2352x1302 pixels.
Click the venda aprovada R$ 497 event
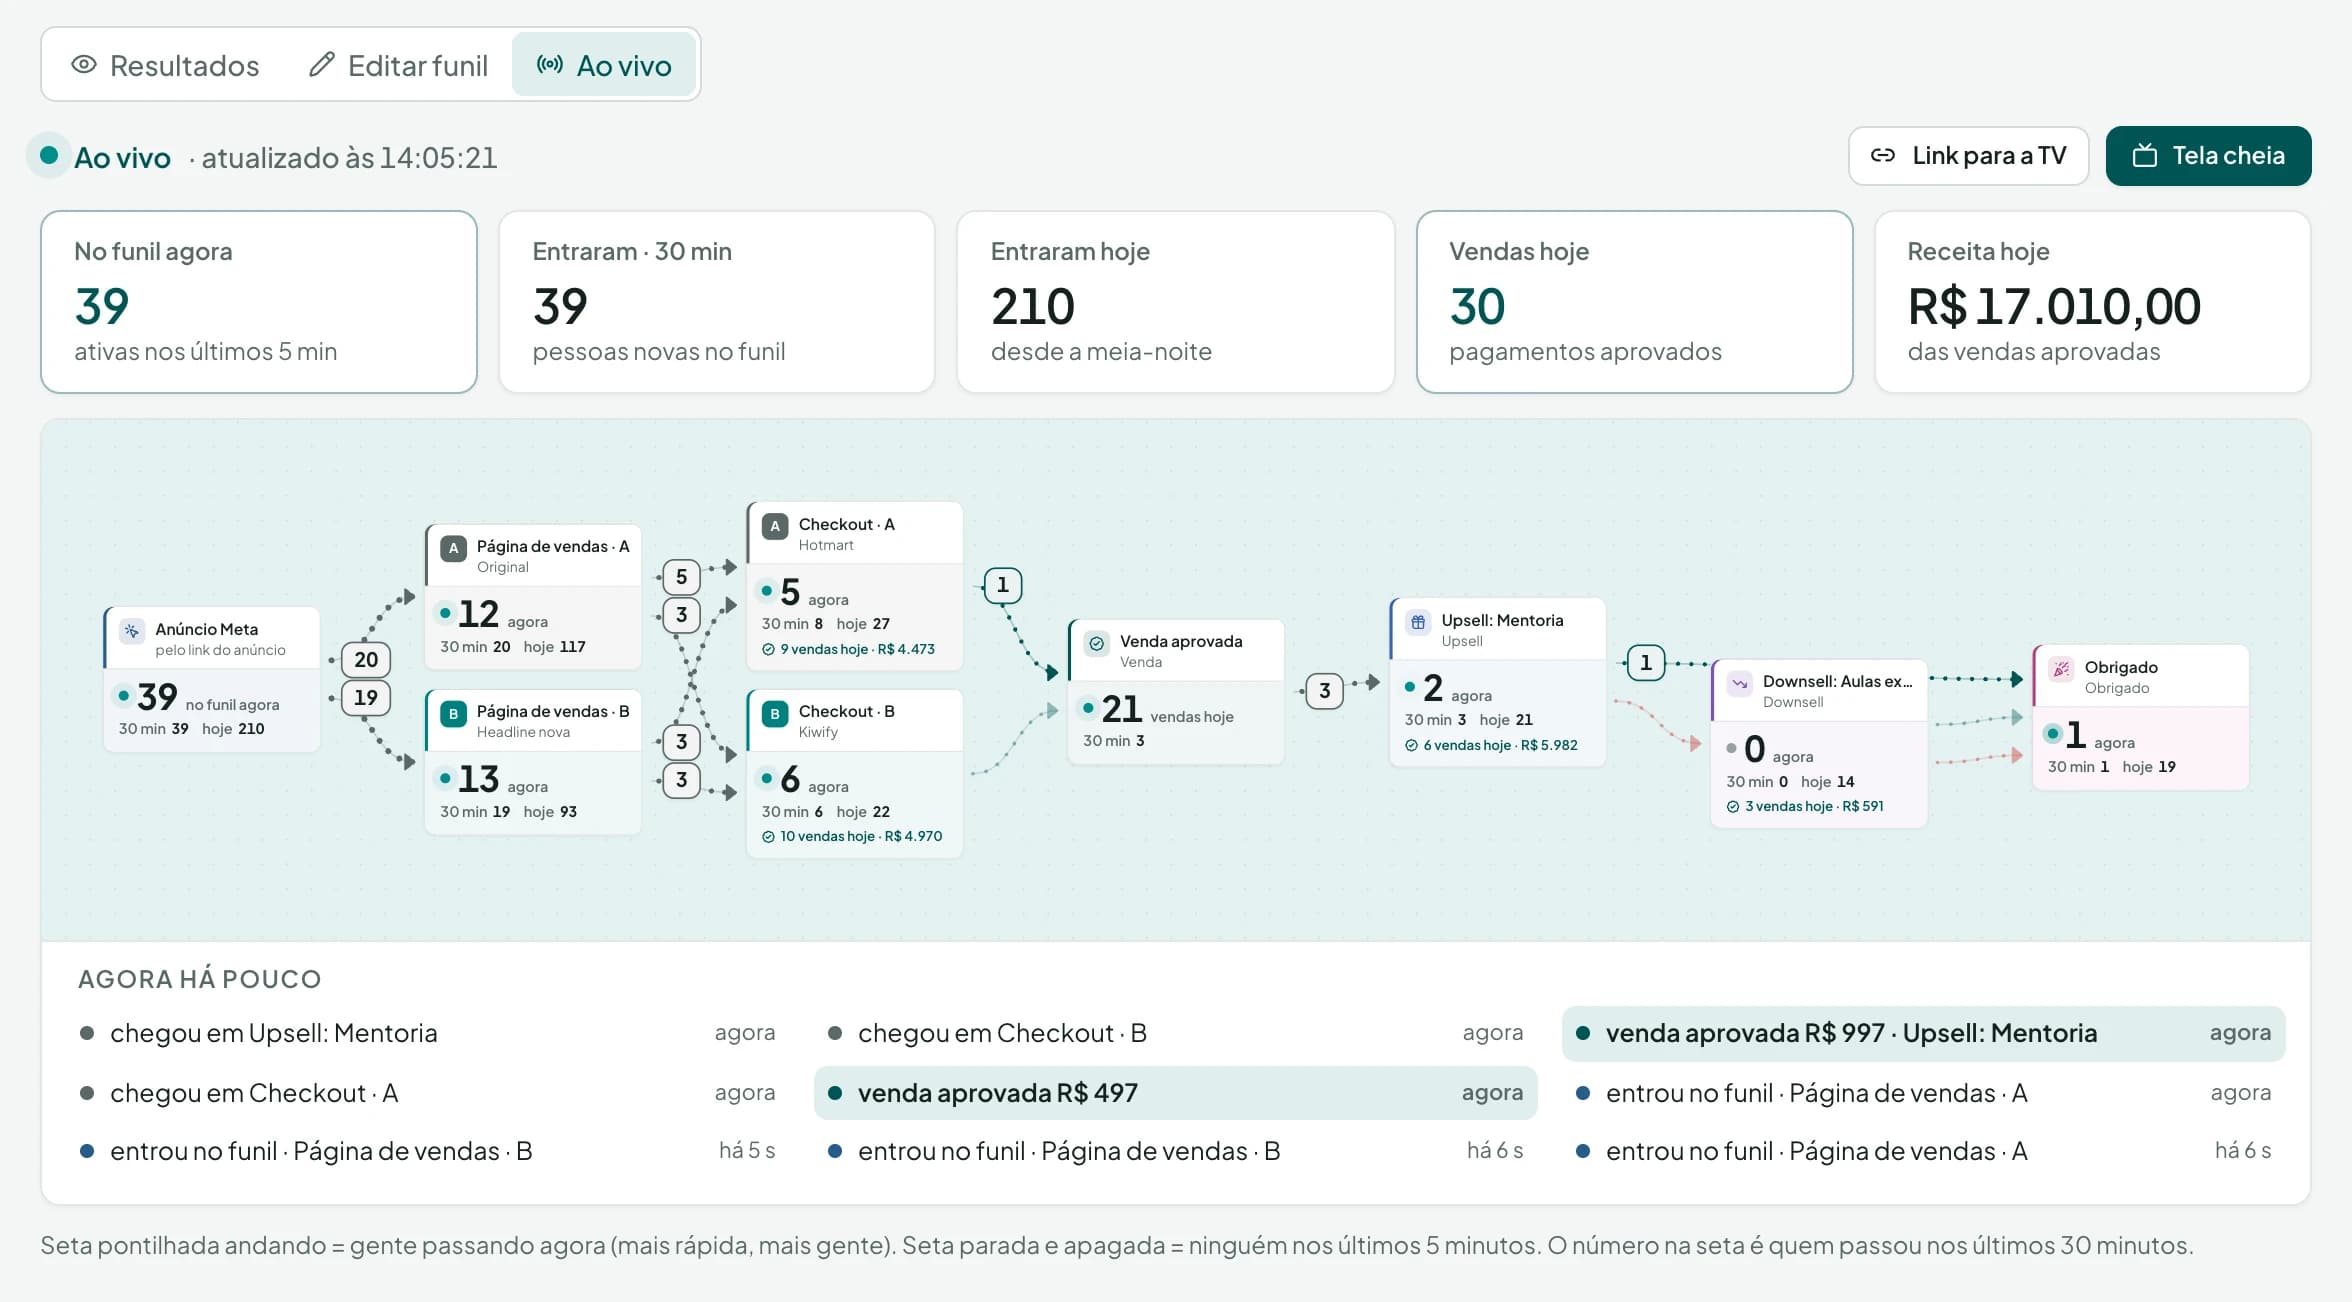click(x=1176, y=1093)
